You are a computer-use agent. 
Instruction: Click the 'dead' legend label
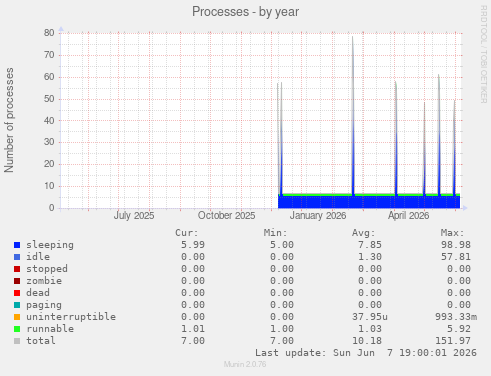point(38,293)
